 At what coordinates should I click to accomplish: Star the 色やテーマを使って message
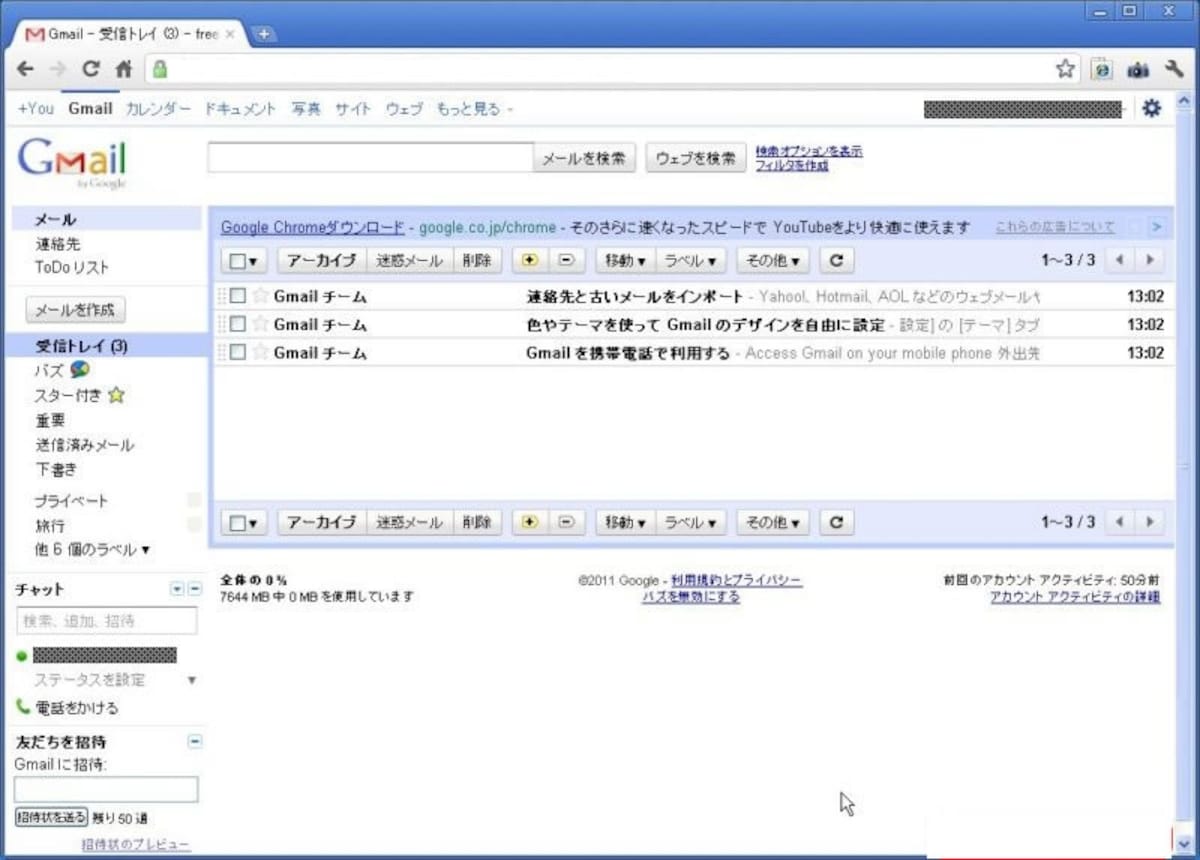click(260, 324)
